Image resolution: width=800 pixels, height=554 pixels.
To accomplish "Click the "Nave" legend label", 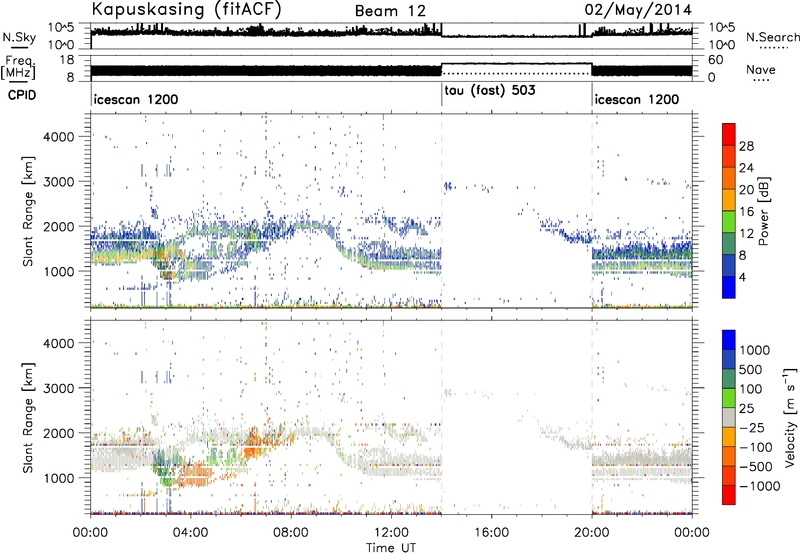I will [x=761, y=69].
